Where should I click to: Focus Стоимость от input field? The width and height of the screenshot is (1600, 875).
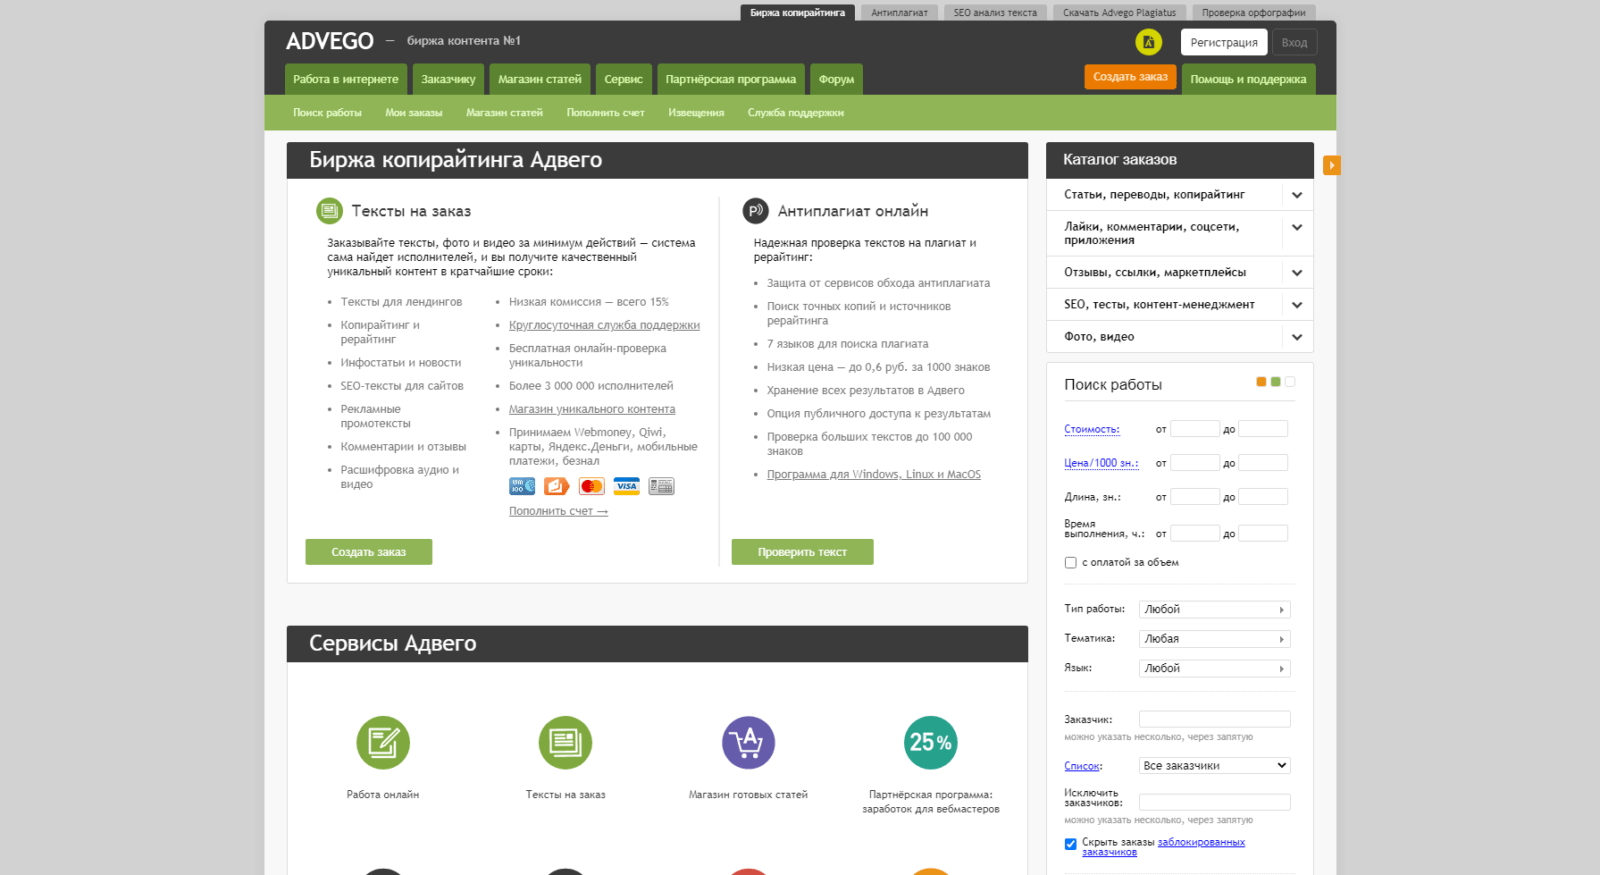click(x=1195, y=429)
